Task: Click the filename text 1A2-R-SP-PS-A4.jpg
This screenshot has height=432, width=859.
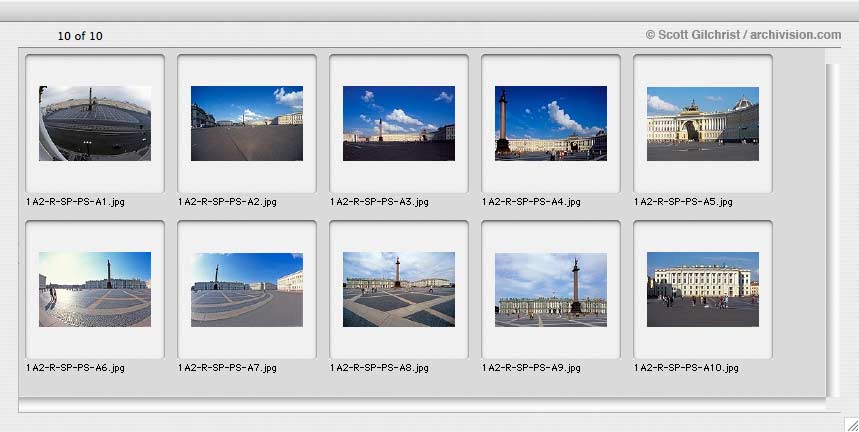Action: 531,202
